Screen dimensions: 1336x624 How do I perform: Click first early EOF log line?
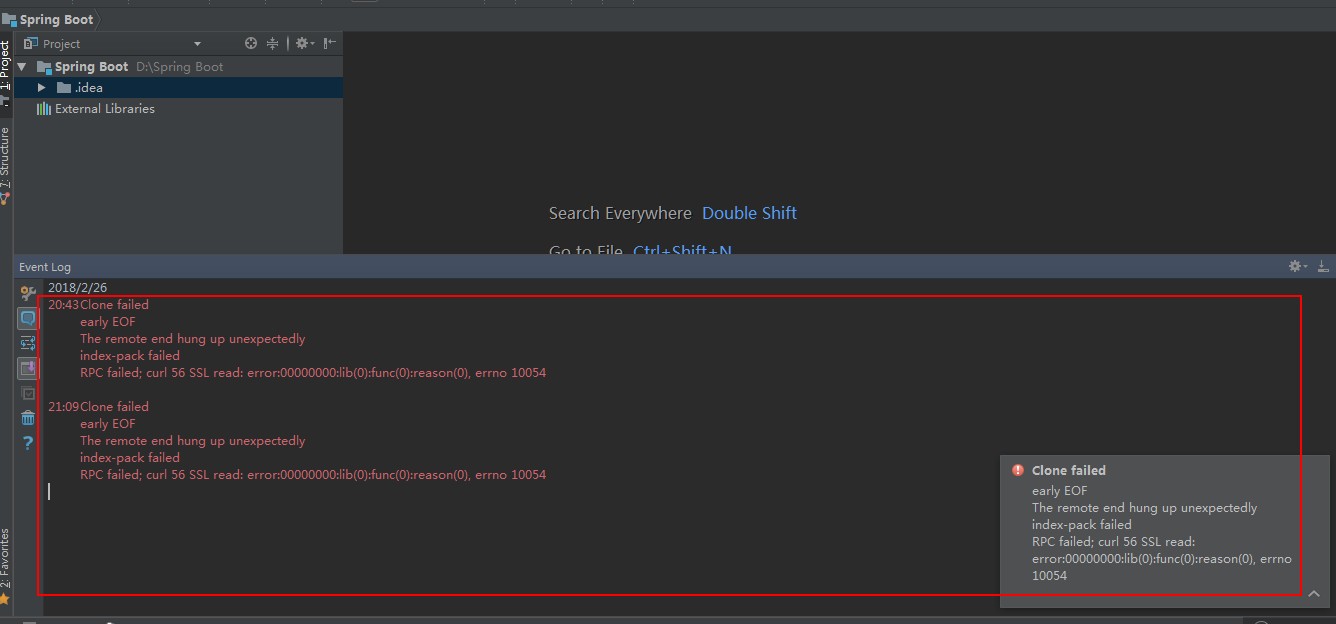pos(107,321)
